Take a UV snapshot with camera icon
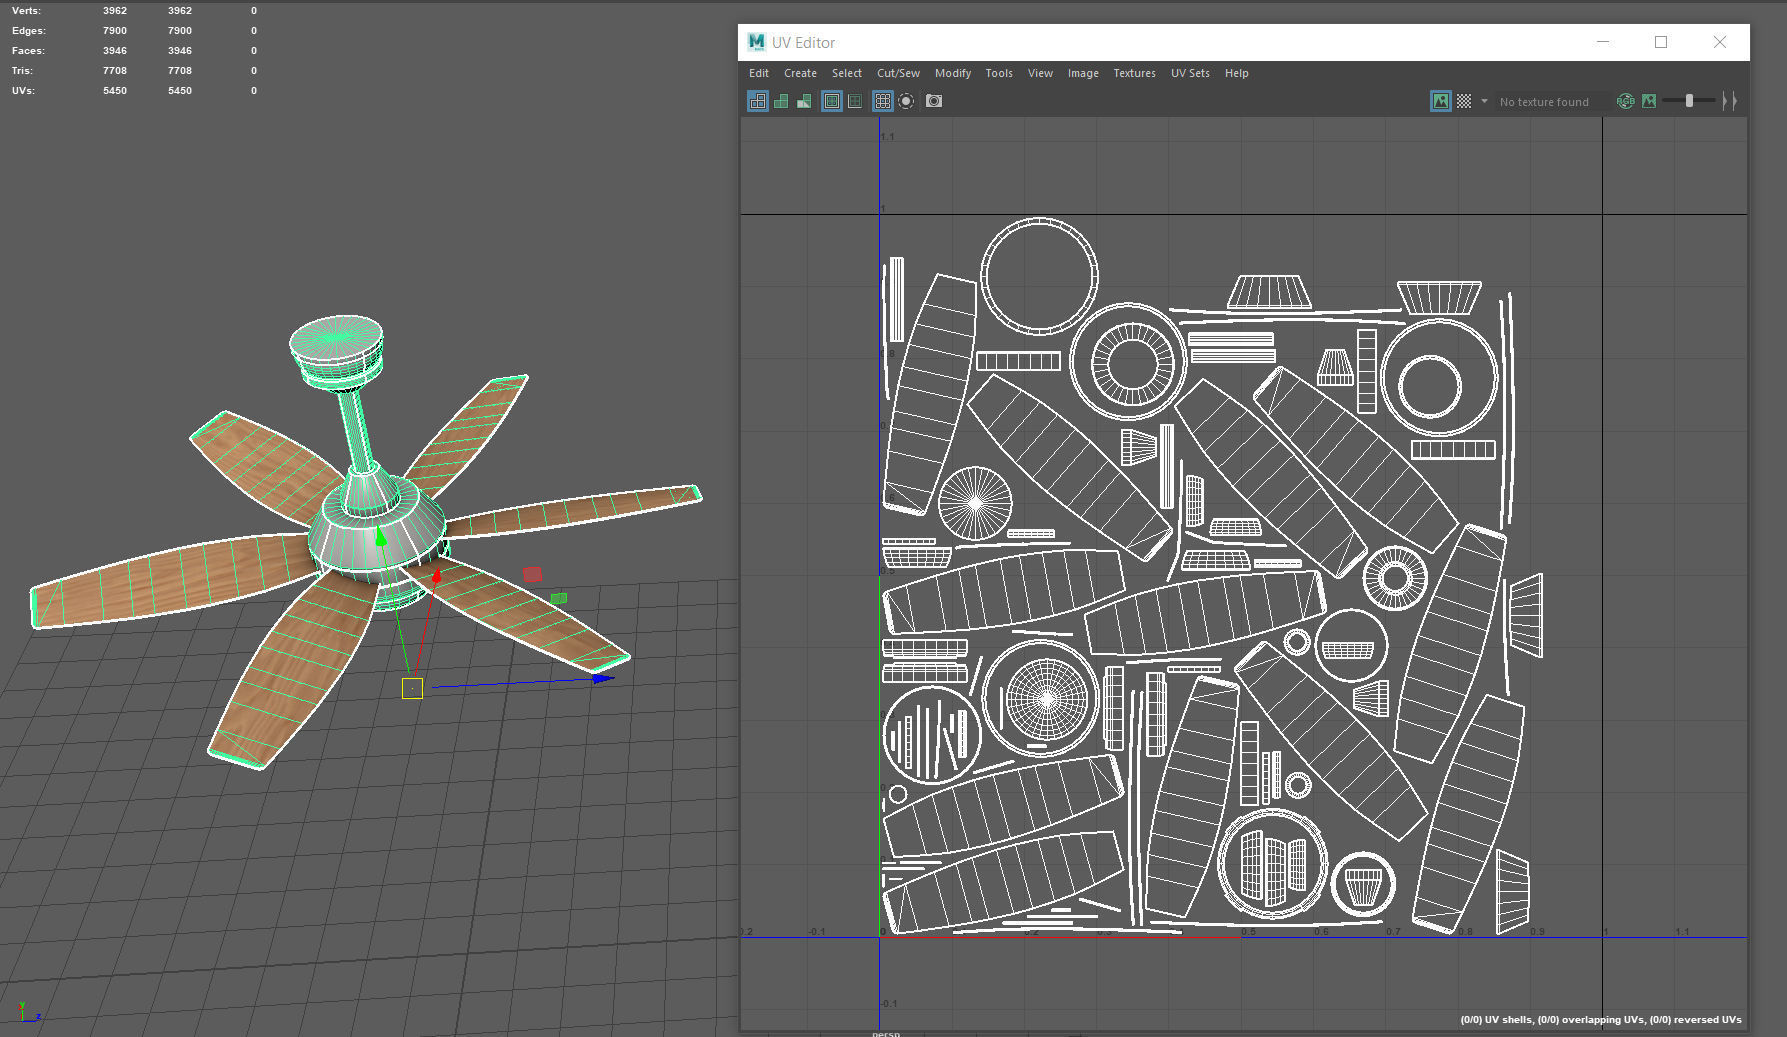1787x1037 pixels. 934,101
